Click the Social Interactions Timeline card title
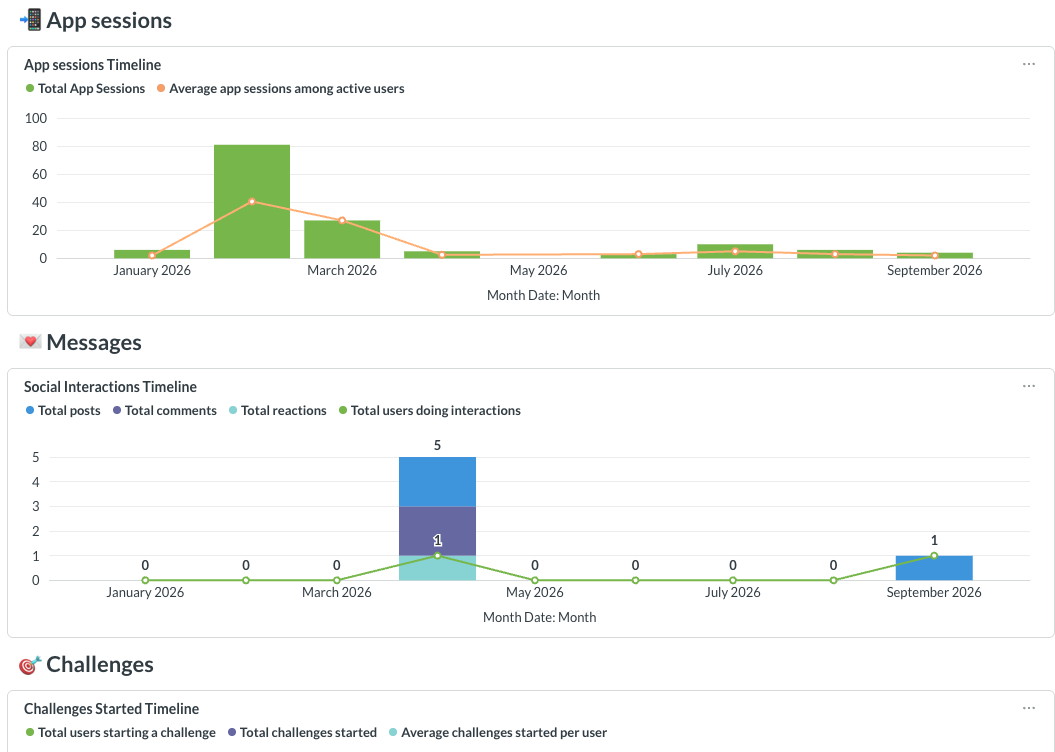Image resolution: width=1055 pixels, height=752 pixels. pos(110,387)
